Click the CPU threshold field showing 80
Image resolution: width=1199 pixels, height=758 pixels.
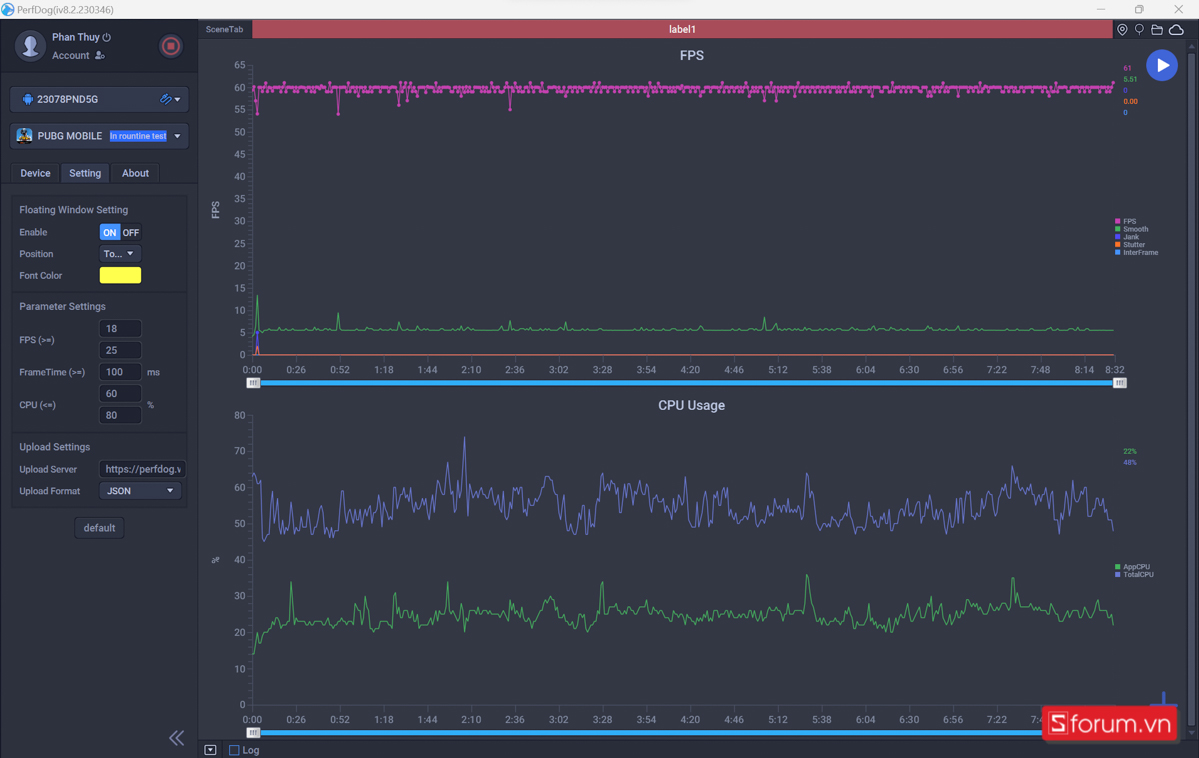(x=120, y=415)
